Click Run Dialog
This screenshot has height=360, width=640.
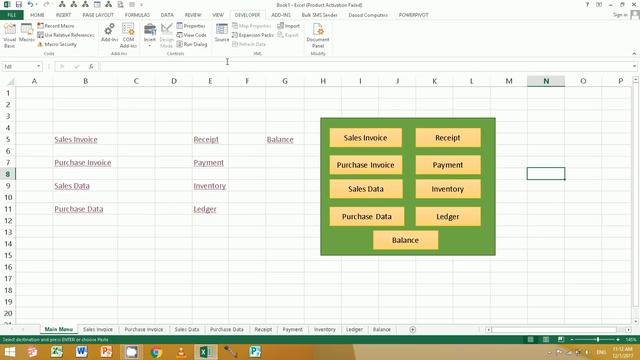pyautogui.click(x=192, y=44)
